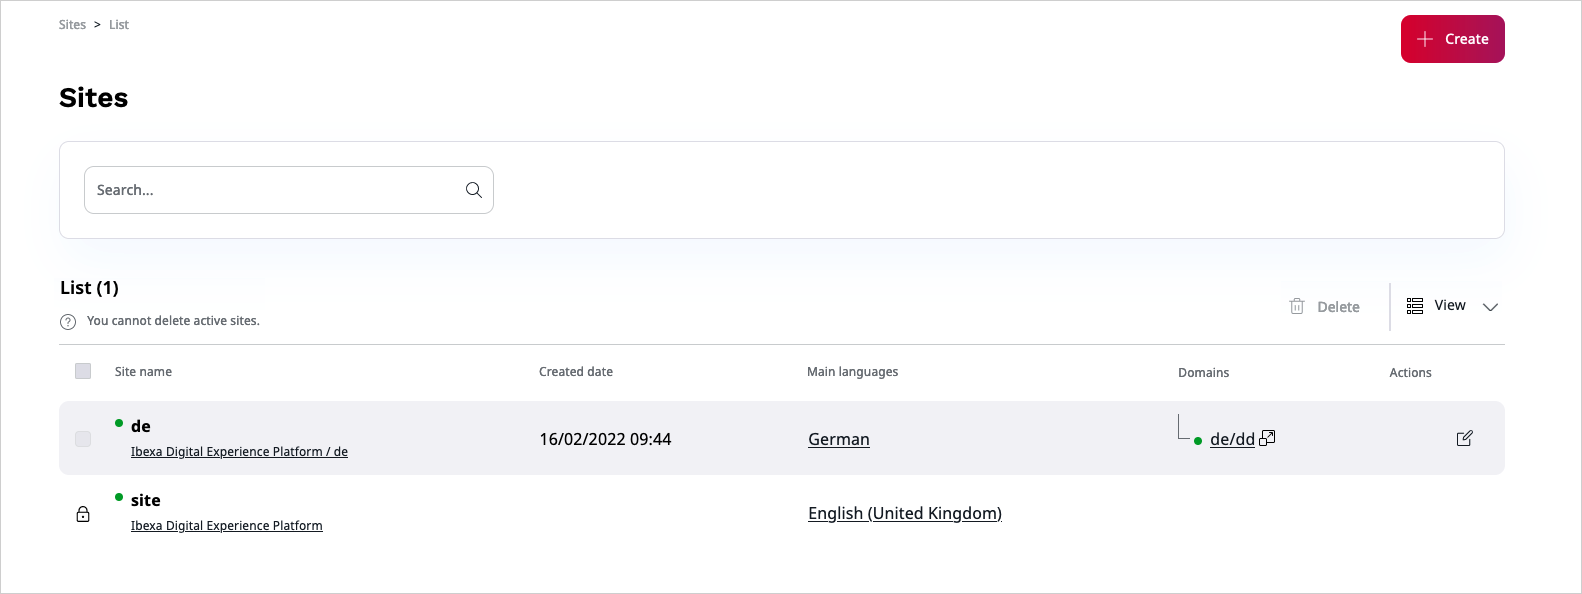The height and width of the screenshot is (594, 1582).
Task: Click the list view icon
Action: [1415, 306]
